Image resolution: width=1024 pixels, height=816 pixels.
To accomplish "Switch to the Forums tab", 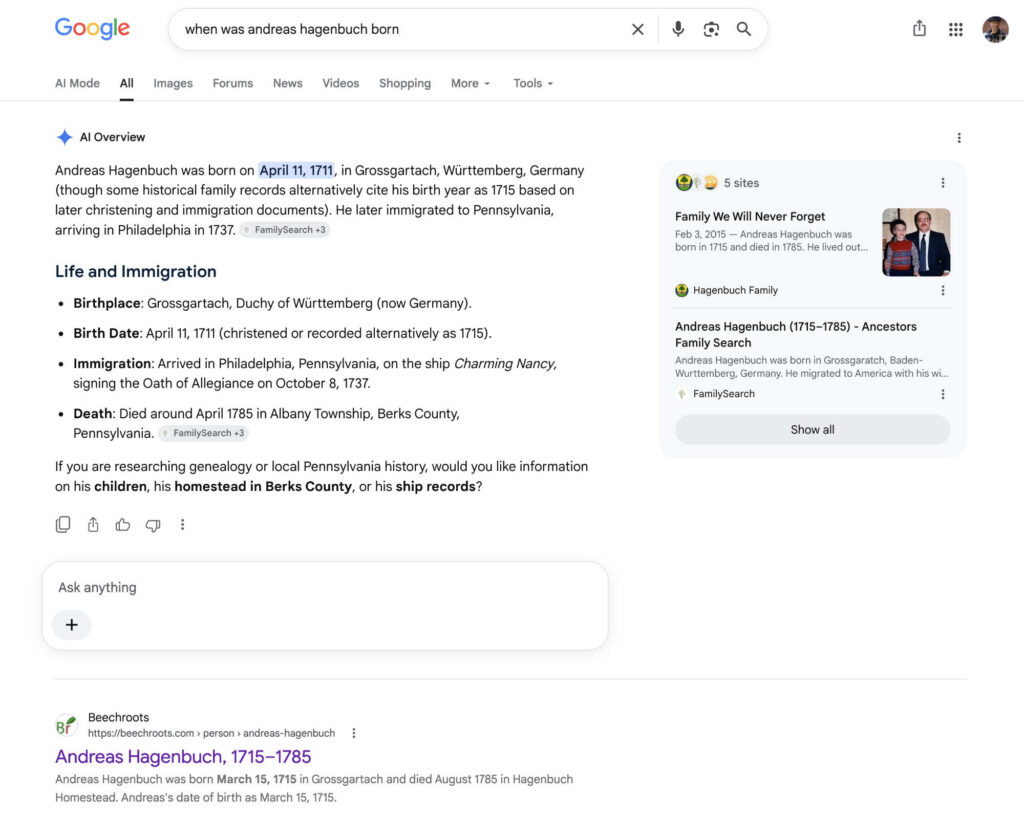I will [232, 84].
